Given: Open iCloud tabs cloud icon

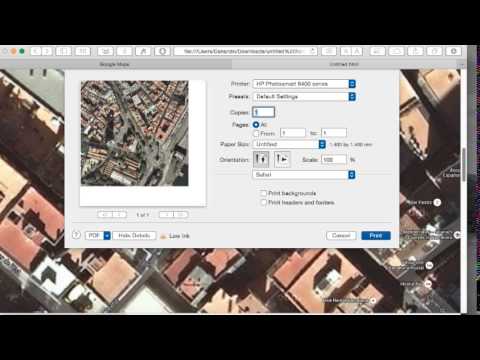Looking at the screenshot, I should pos(396,51).
